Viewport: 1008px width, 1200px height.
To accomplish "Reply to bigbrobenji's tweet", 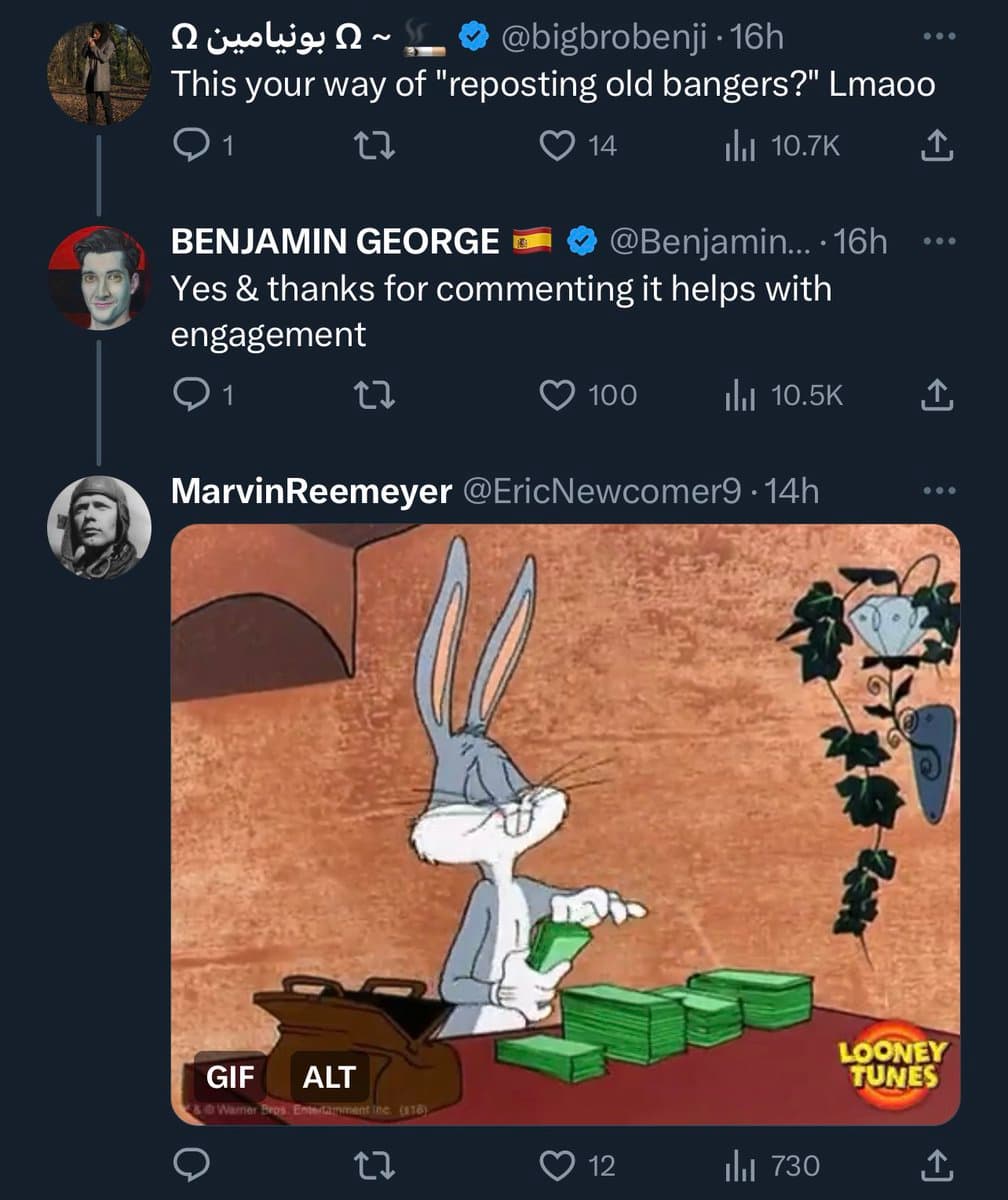I will click(x=190, y=147).
